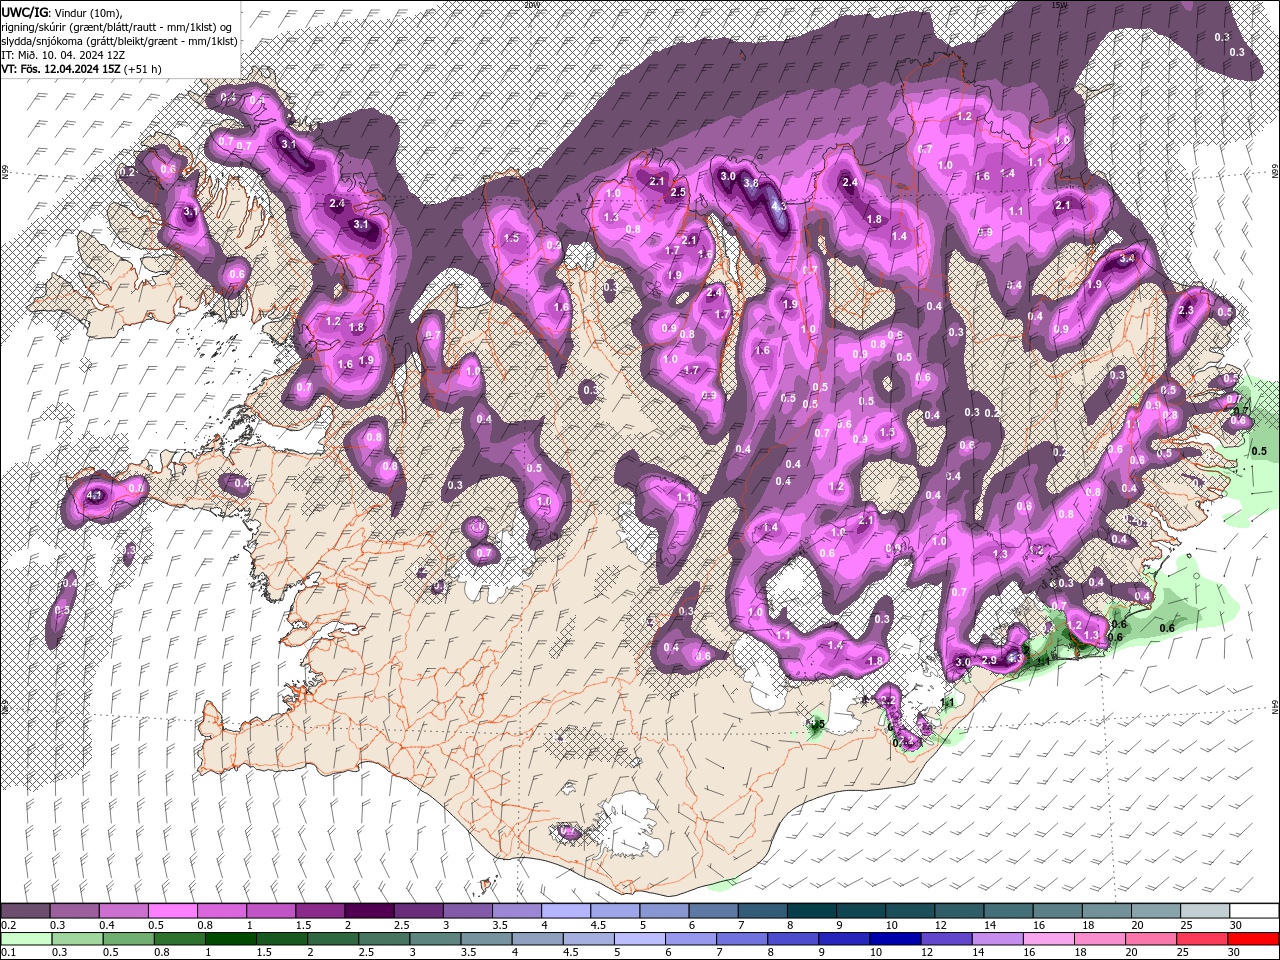
Task: Click the '(+51 h)' forecast offset text
Action: pos(143,69)
